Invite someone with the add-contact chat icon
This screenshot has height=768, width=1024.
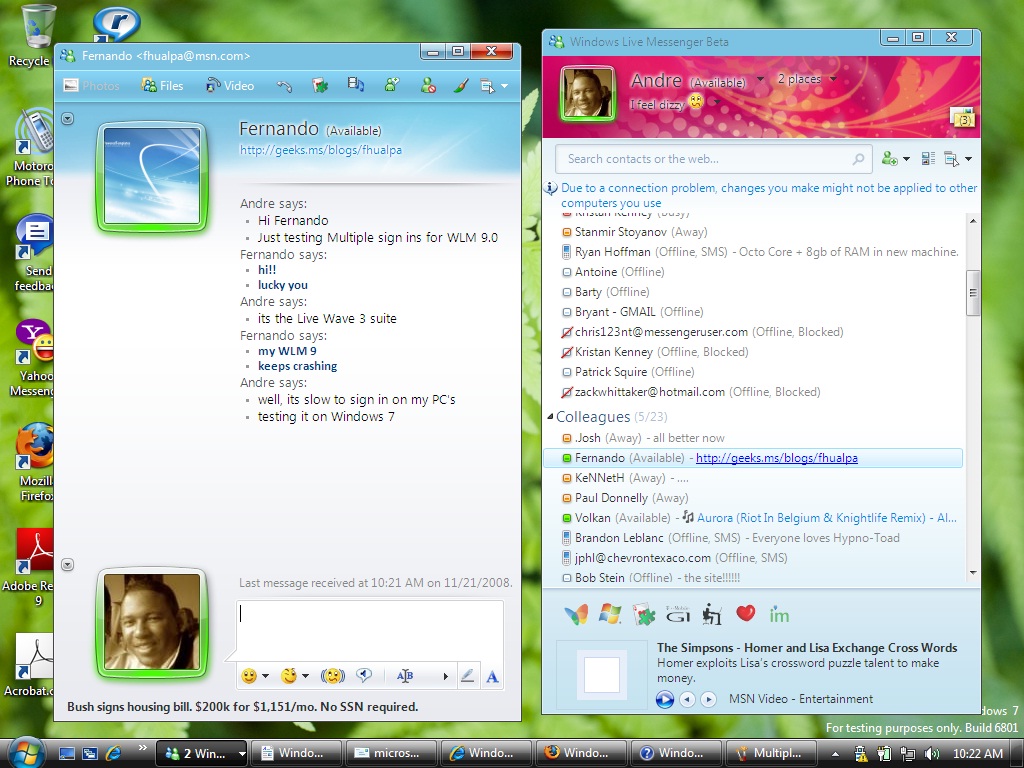[x=392, y=85]
